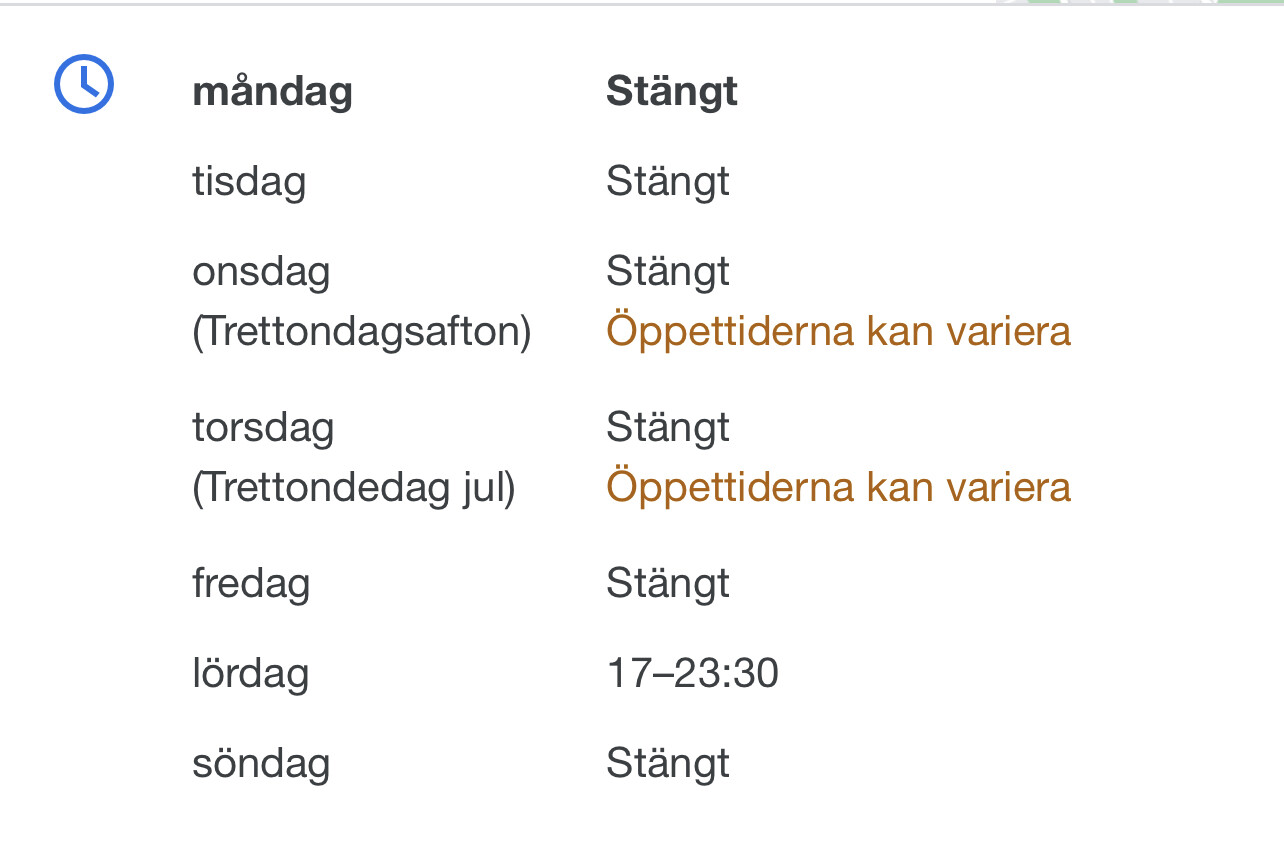Viewport: 1284px width, 841px height.
Task: Click the (Trettondagsafton) holiday note
Action: (361, 331)
